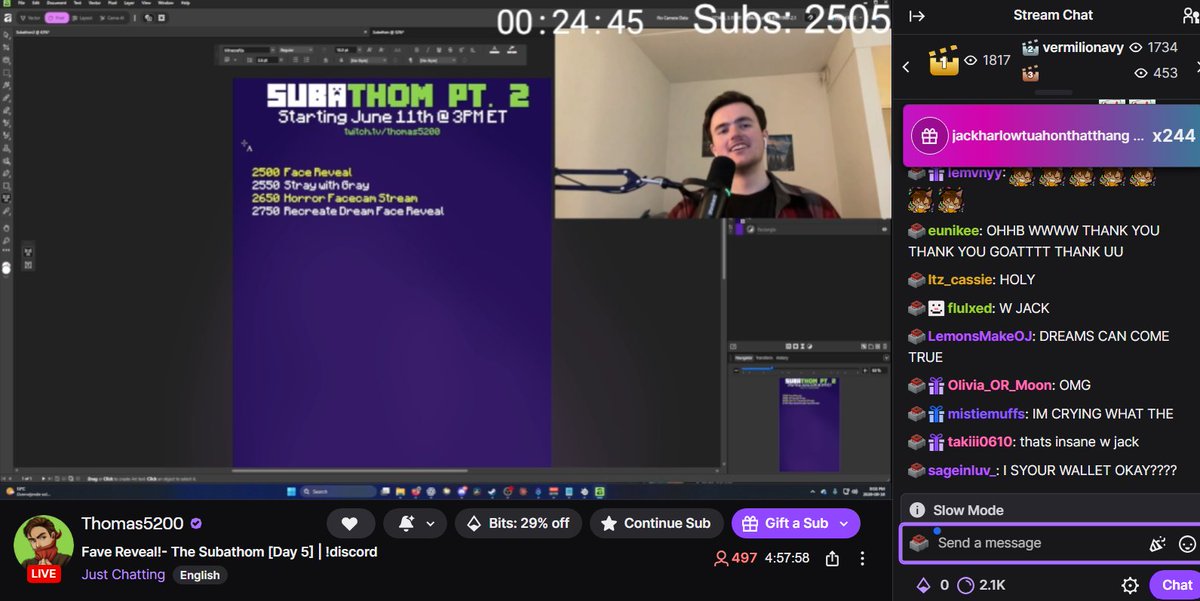Click the share stream icon
The height and width of the screenshot is (601, 1200).
832,558
